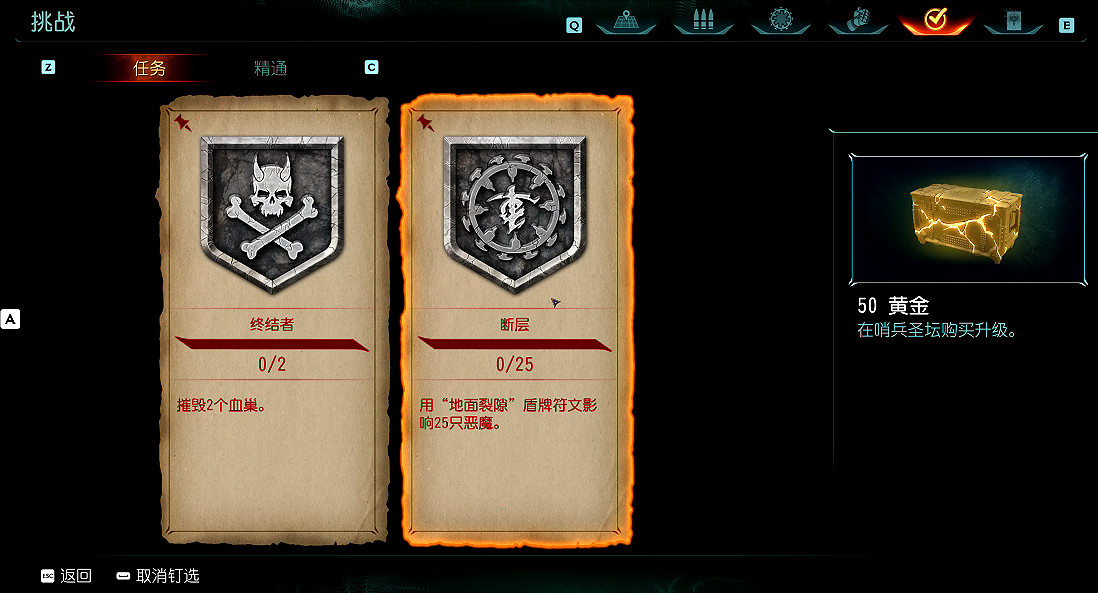This screenshot has height=593, width=1098.
Task: Click the 终结者 progress bar
Action: pos(272,344)
